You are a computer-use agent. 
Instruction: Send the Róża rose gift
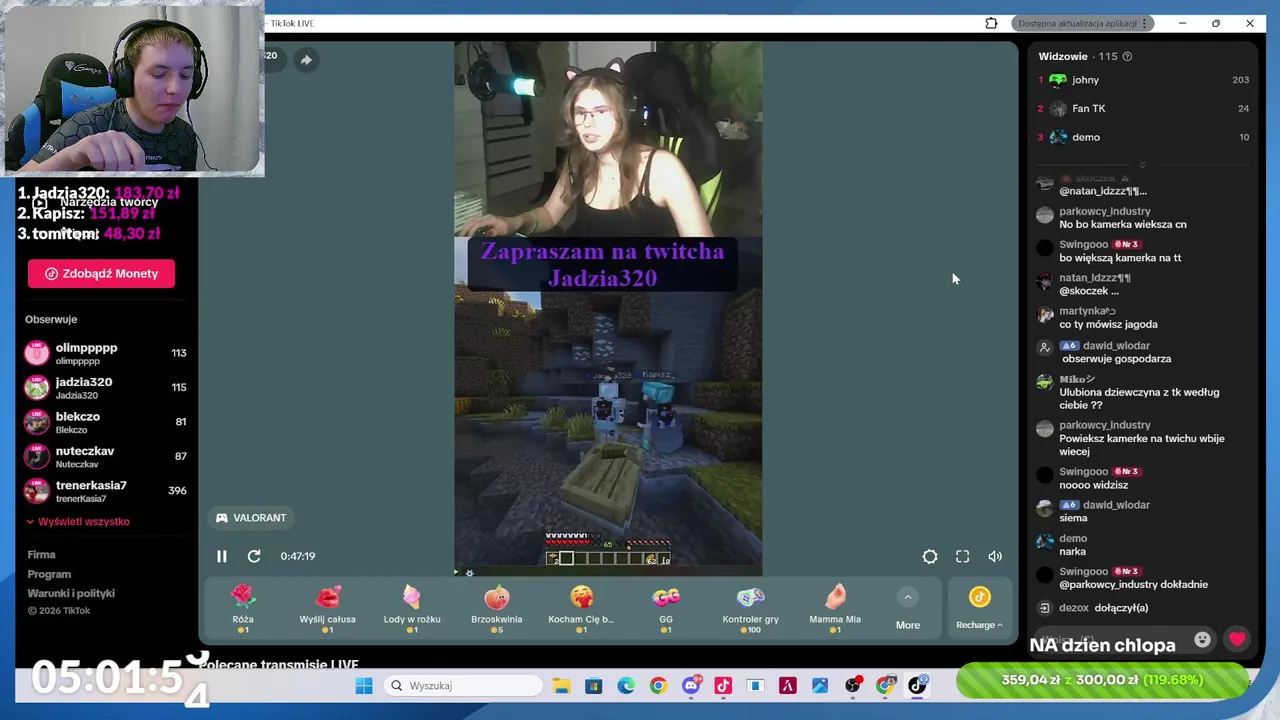pos(243,609)
